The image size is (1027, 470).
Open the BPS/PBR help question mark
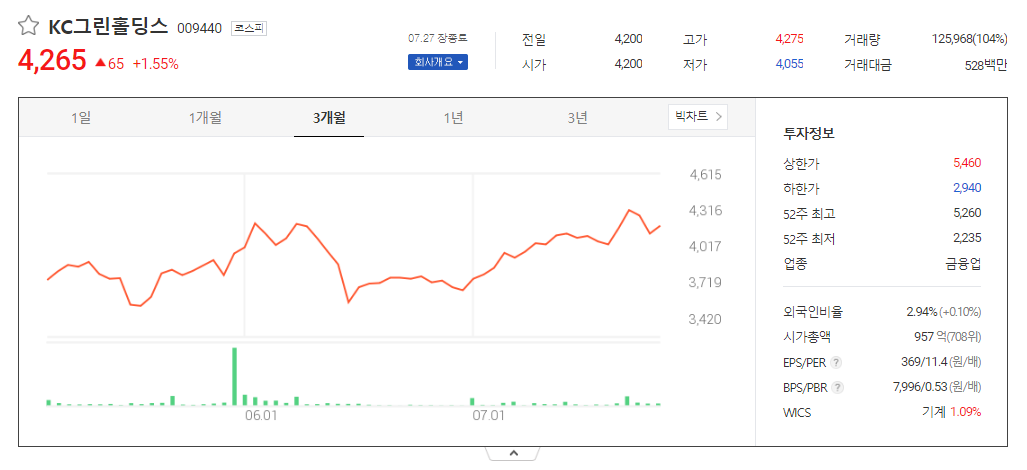coord(838,388)
